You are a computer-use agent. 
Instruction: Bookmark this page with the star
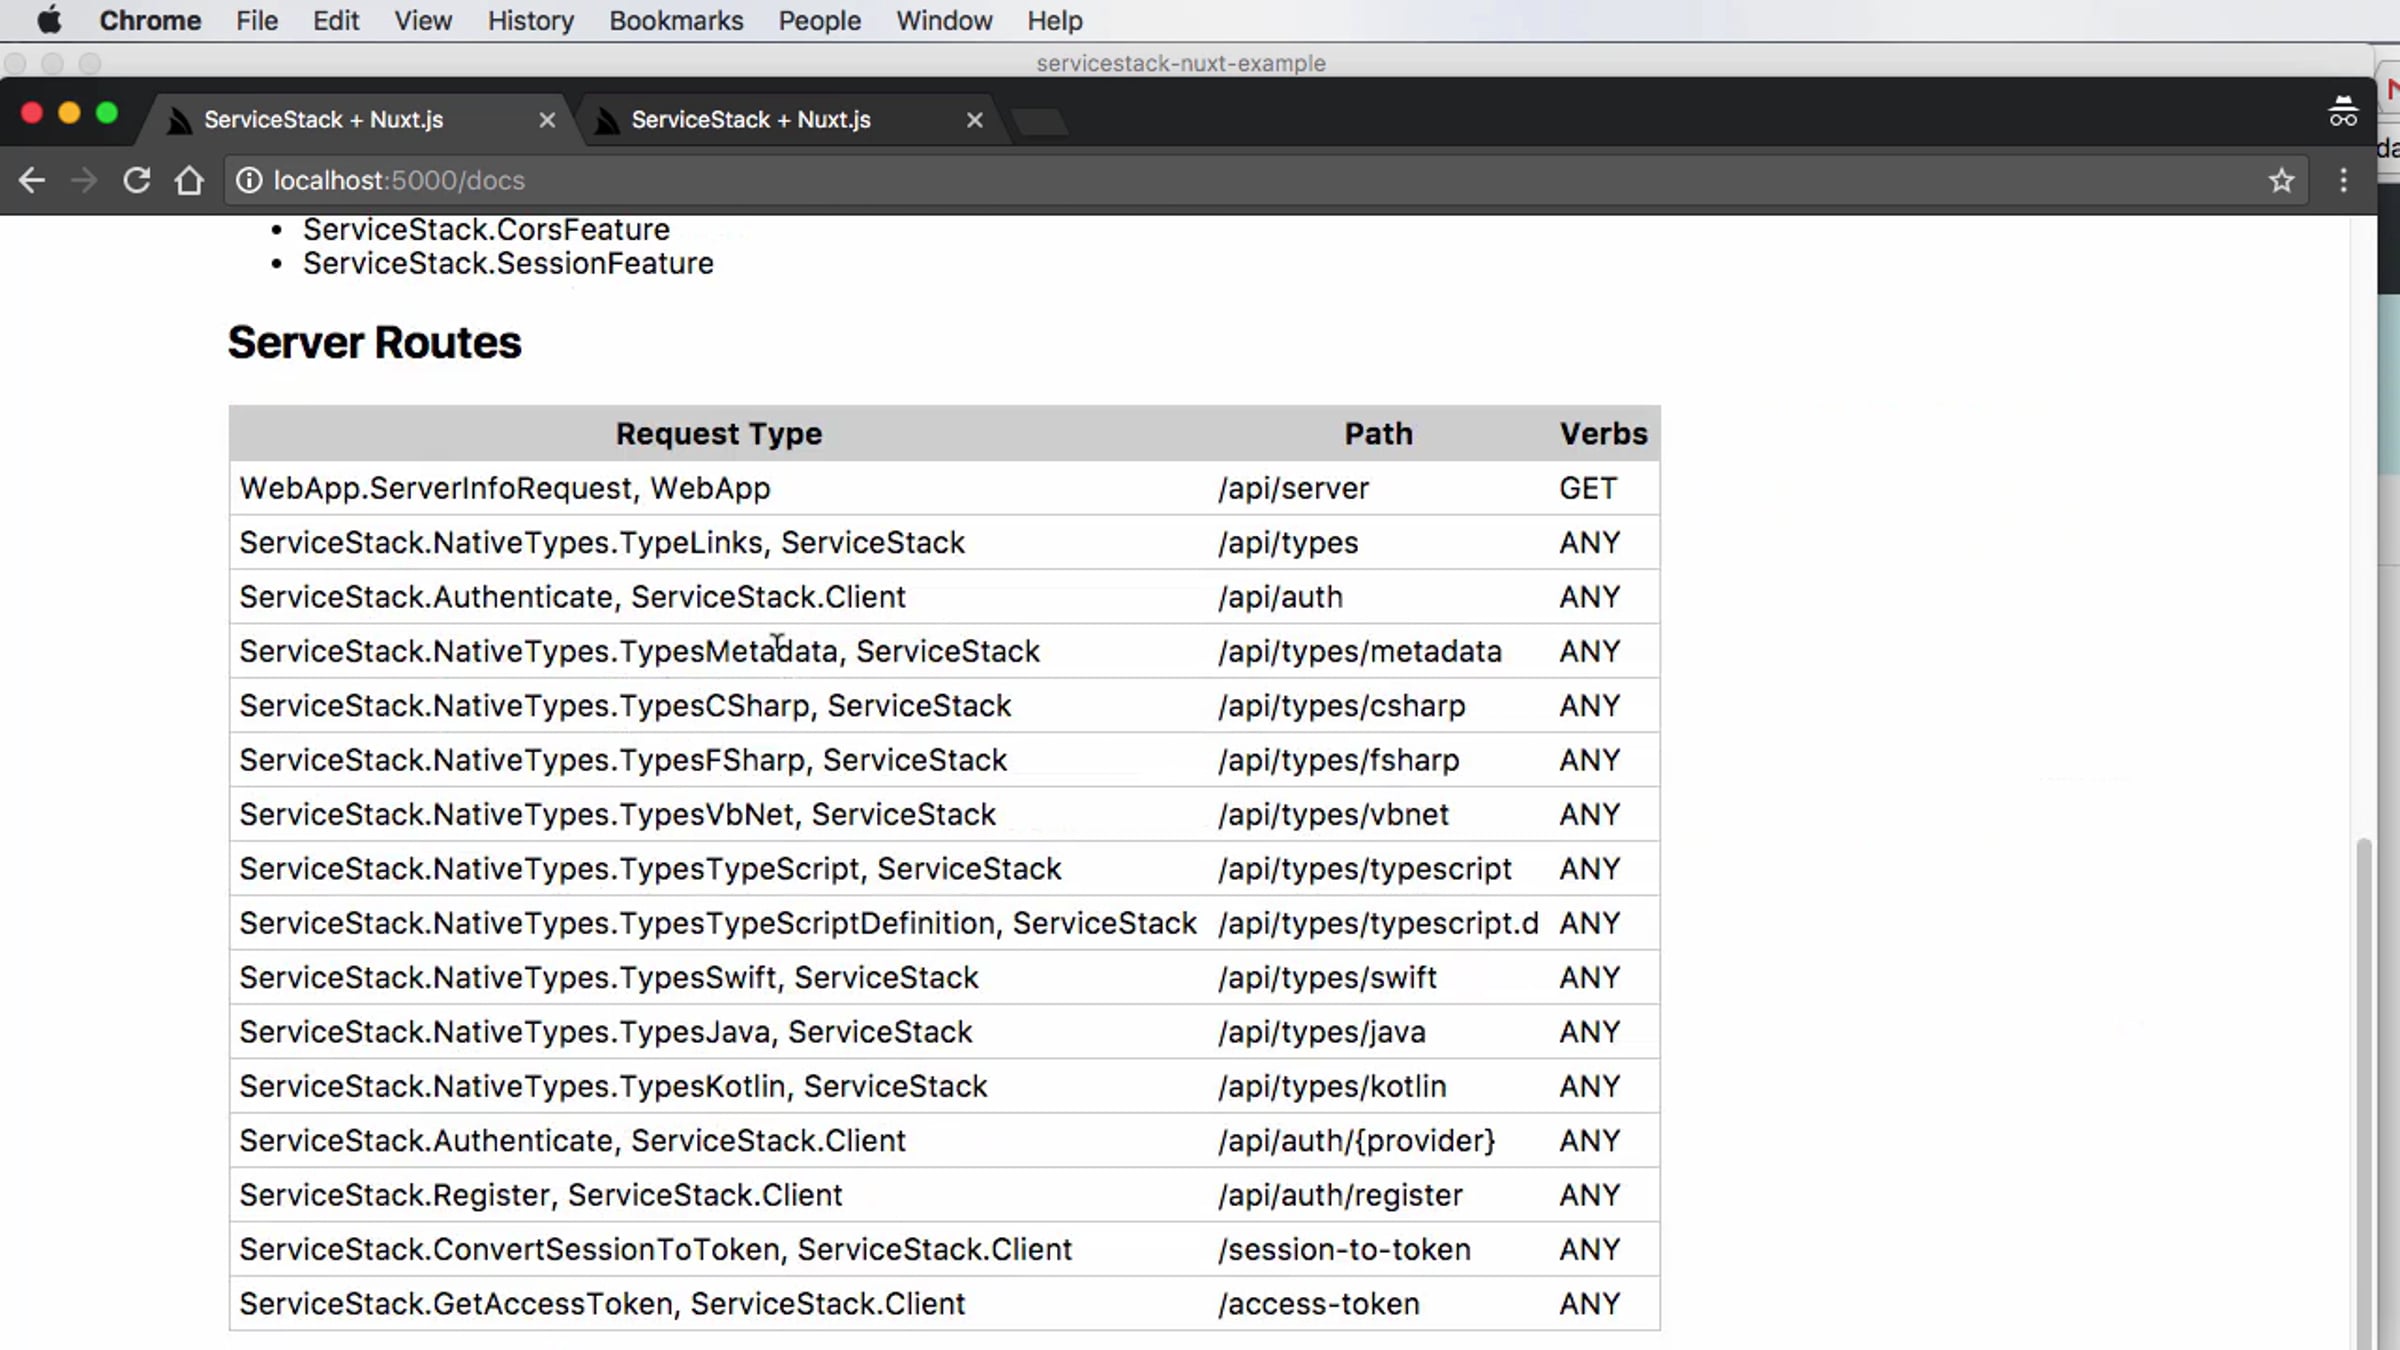(2281, 180)
